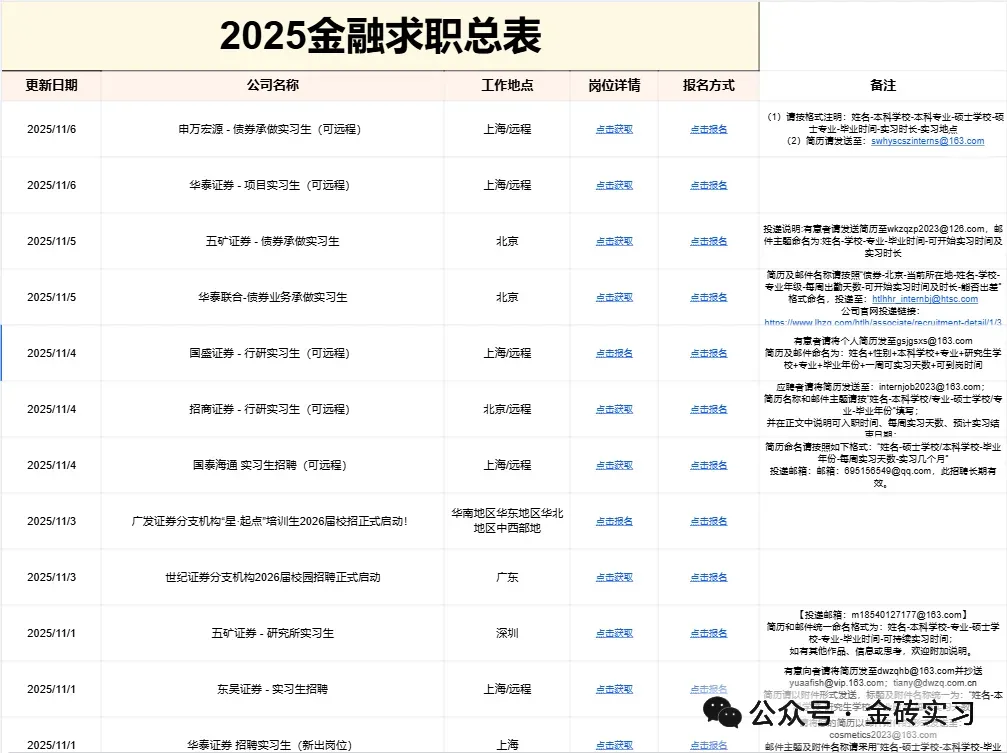
Task: Open 岗位详情 link for 广发证券 星·起点 培训生
Action: [614, 521]
